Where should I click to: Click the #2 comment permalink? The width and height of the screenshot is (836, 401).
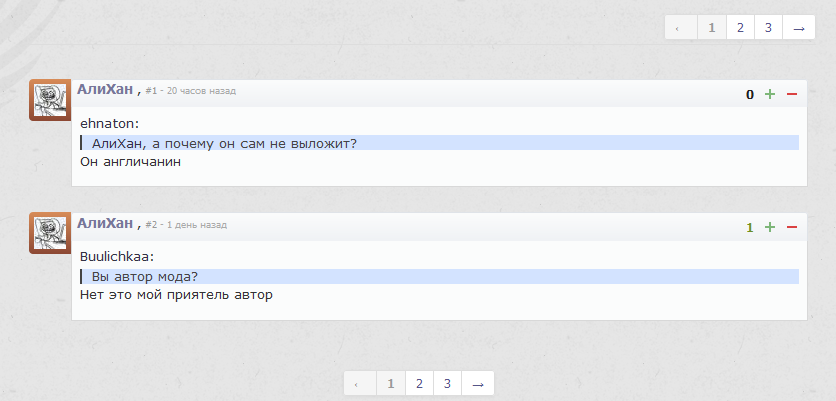152,225
